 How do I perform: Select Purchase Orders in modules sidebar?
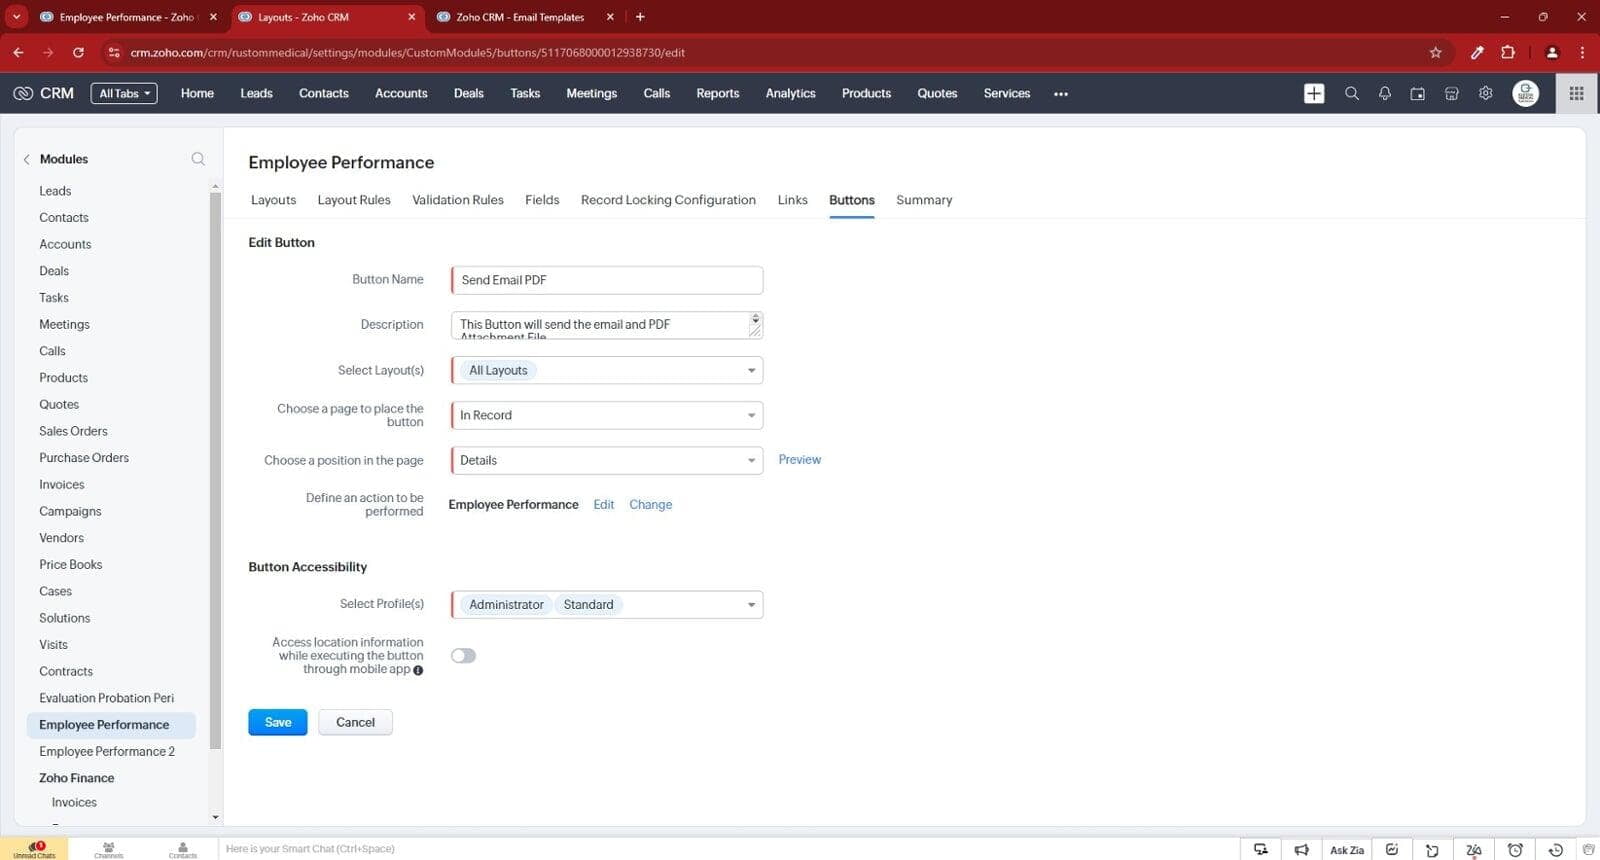click(84, 458)
